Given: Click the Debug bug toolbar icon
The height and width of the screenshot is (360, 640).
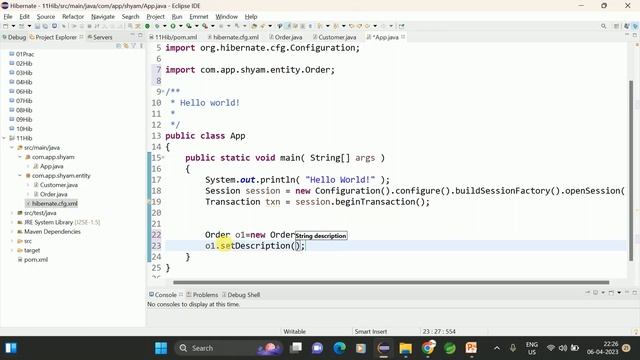Looking at the screenshot, I should click(157, 26).
